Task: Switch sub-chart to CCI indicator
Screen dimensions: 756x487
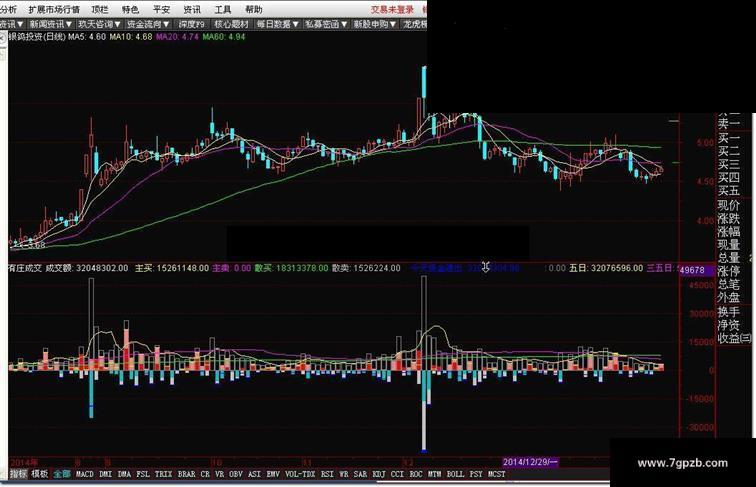Action: [x=397, y=474]
